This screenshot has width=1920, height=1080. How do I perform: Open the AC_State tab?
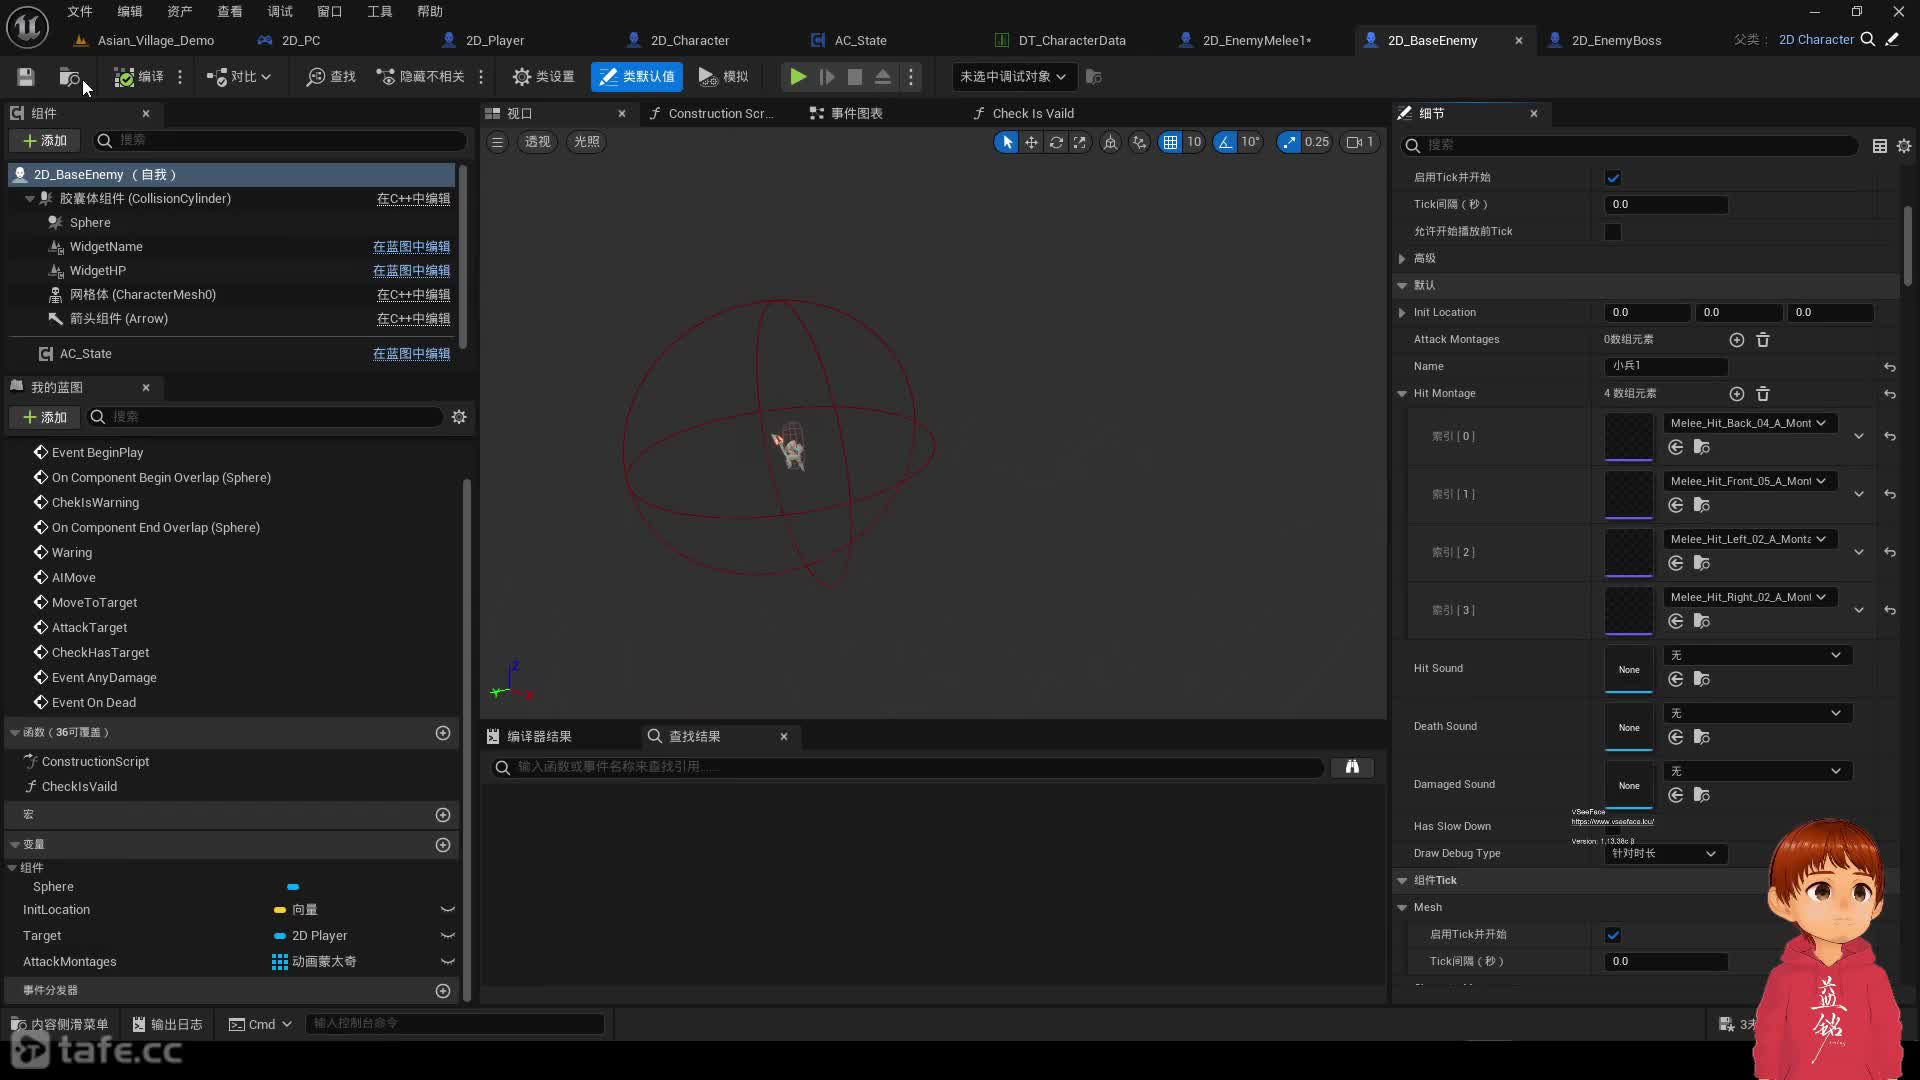[x=860, y=40]
